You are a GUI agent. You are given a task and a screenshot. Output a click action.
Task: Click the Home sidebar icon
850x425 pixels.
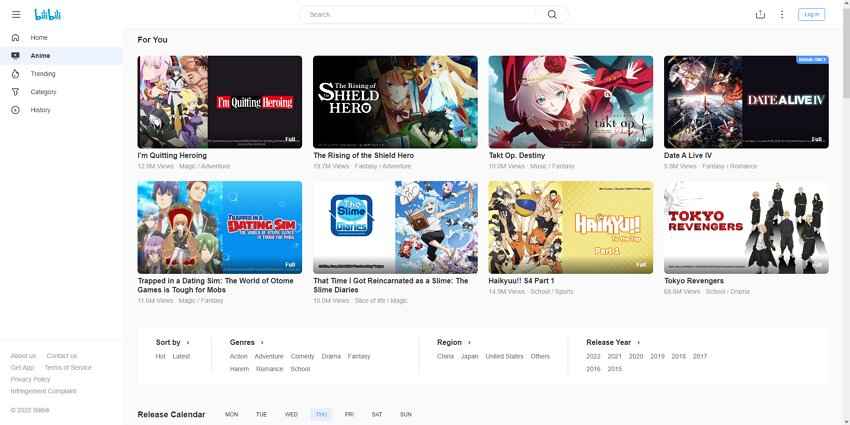(x=15, y=37)
